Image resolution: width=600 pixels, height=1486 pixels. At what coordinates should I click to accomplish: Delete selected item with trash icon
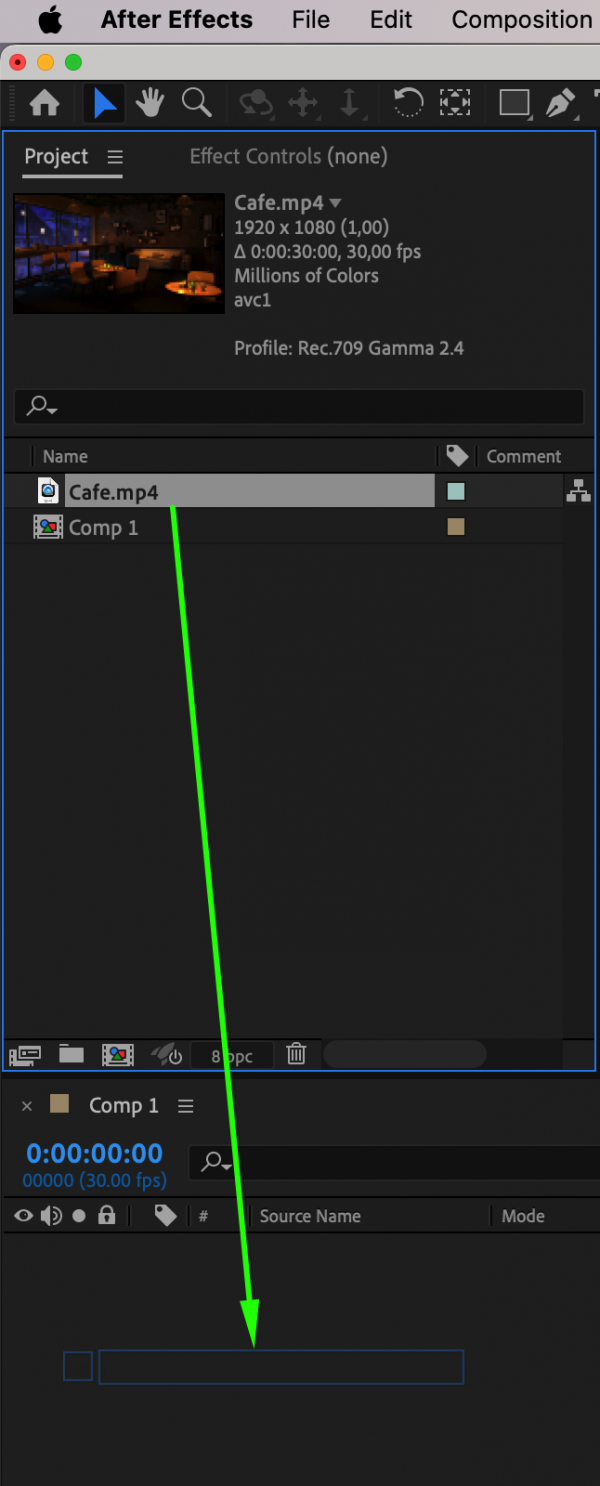[x=296, y=1054]
